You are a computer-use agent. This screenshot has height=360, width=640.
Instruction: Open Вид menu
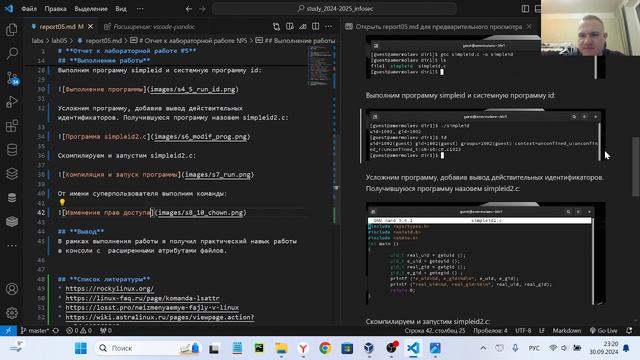[x=121, y=9]
